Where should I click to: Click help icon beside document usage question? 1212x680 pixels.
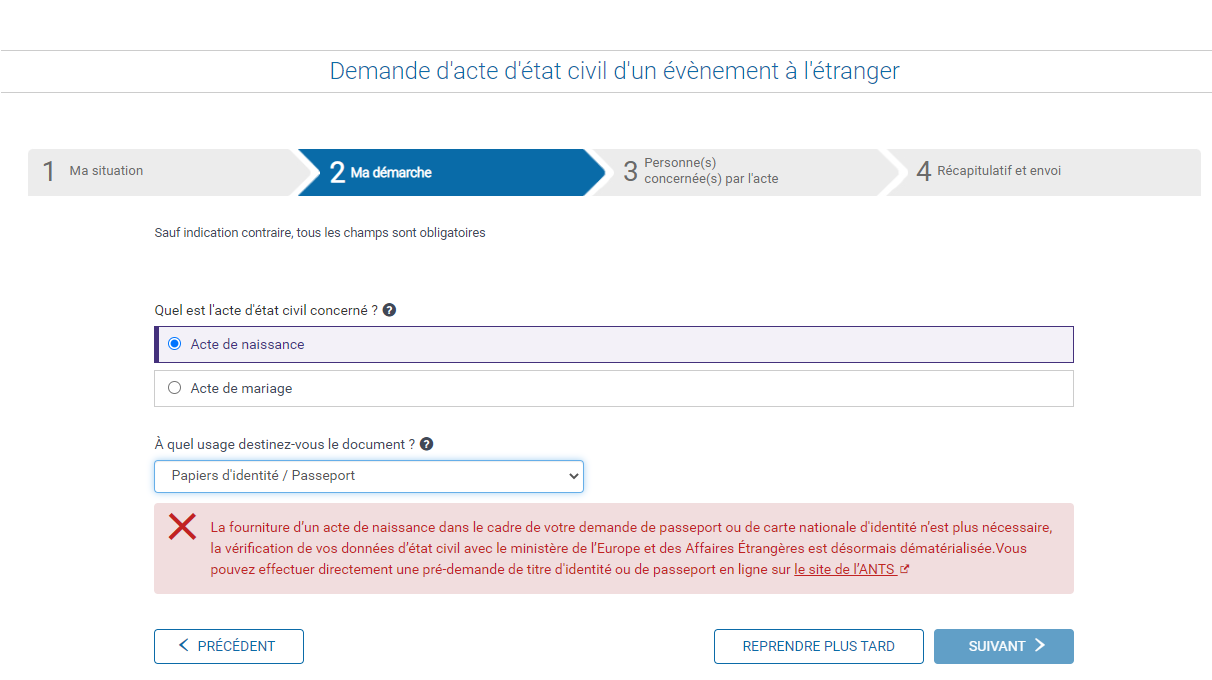[426, 444]
